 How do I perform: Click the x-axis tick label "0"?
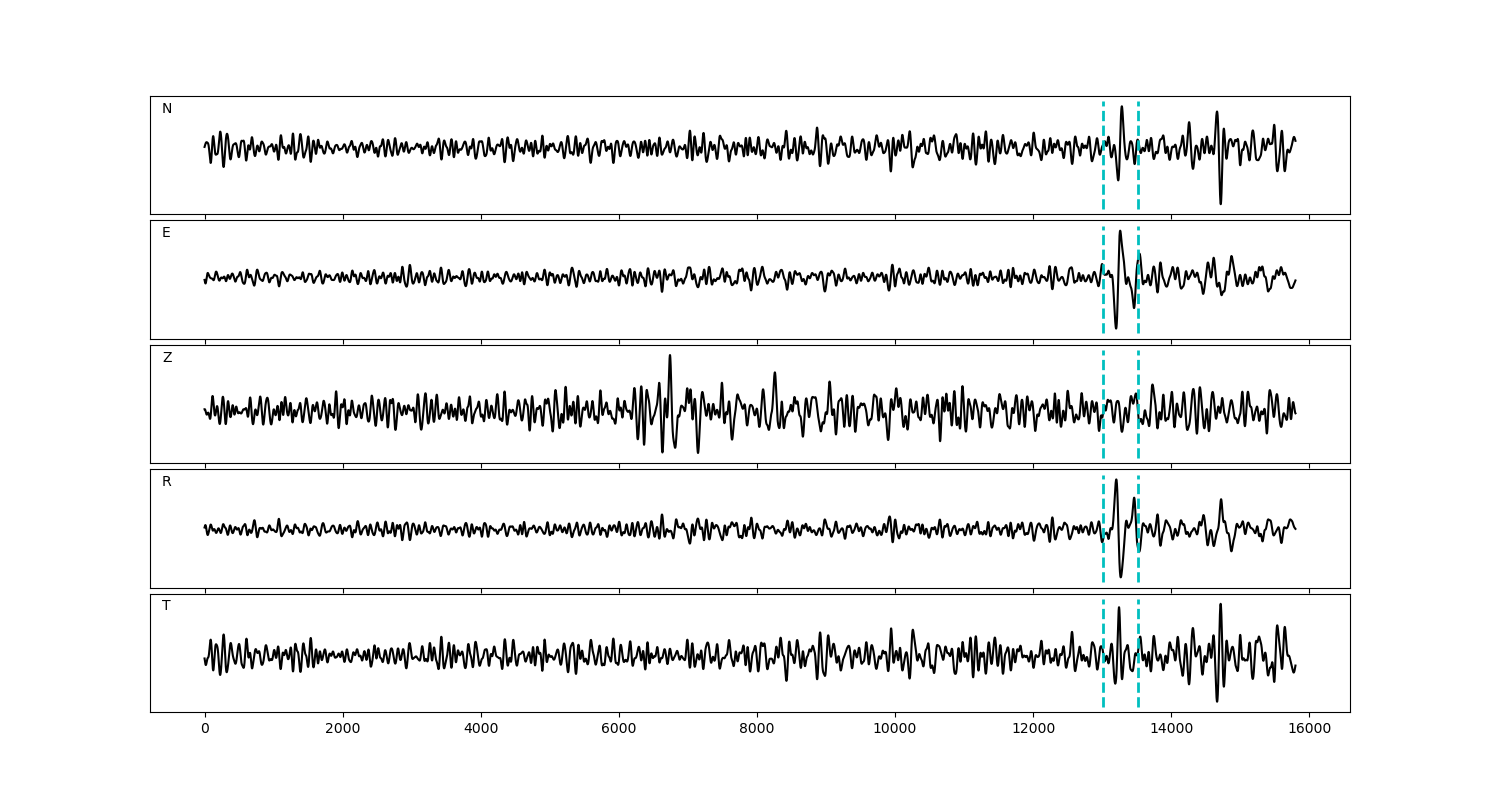(205, 730)
